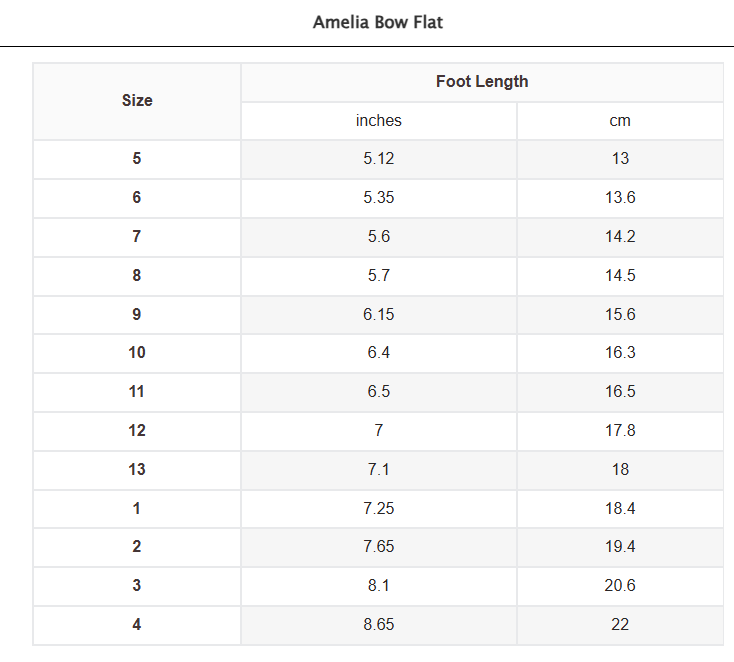
Task: Click the 7.25 inches cell
Action: click(379, 508)
